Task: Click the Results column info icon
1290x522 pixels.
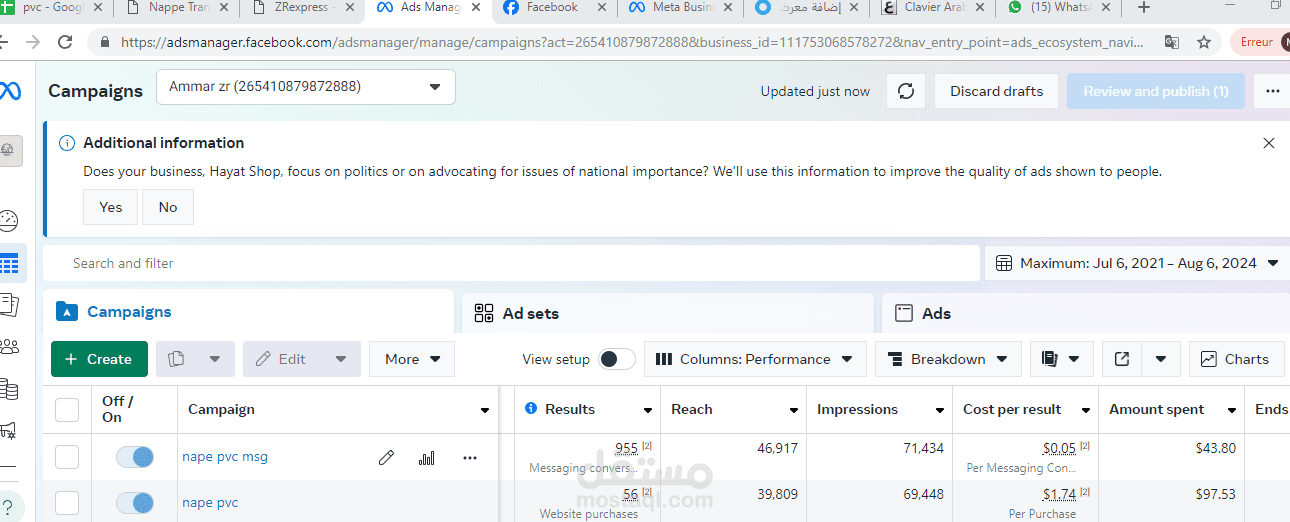Action: 532,409
